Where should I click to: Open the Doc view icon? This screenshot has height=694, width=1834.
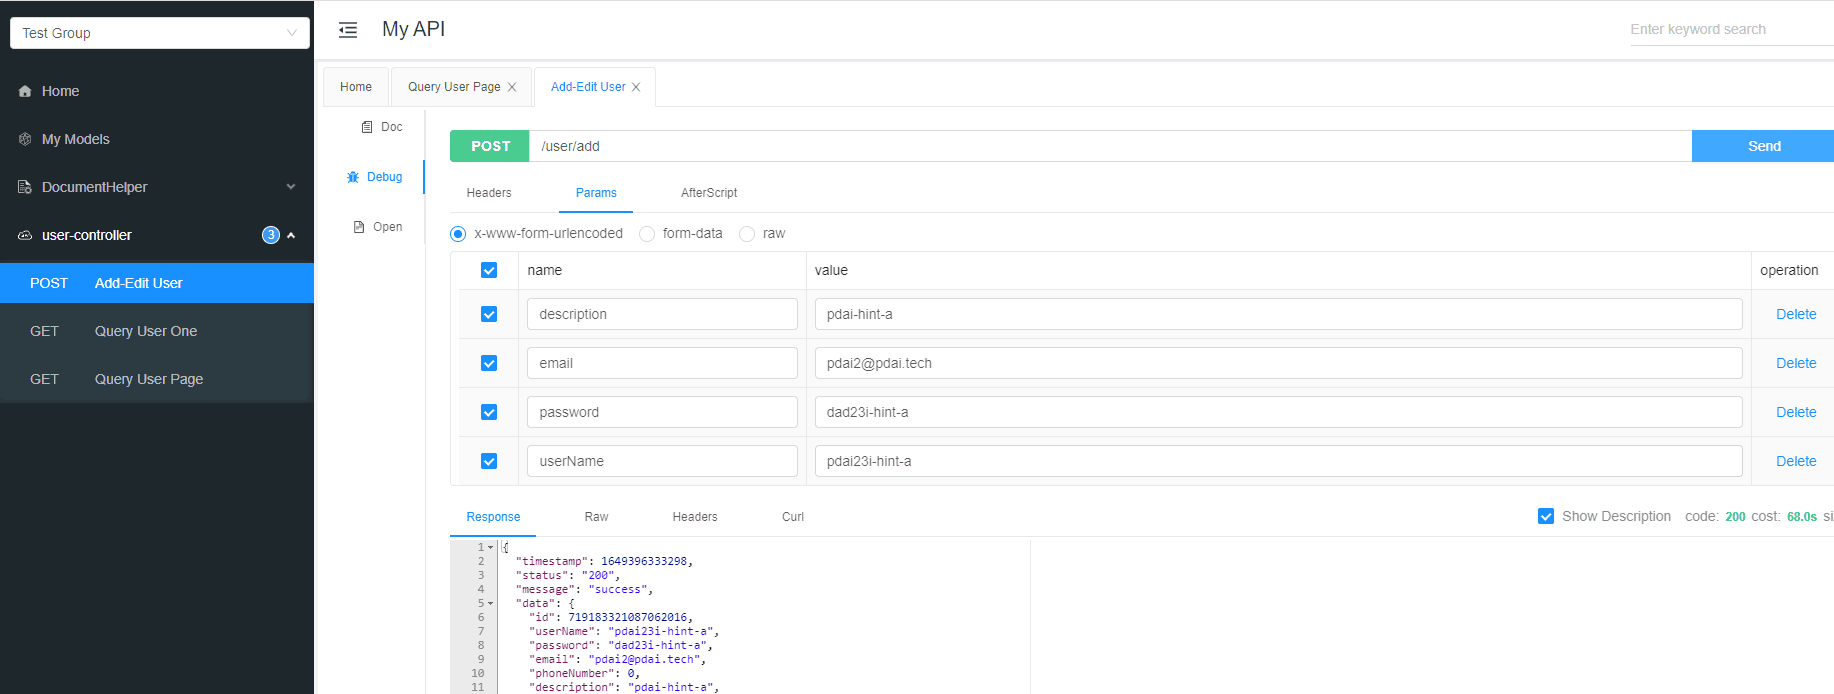[367, 127]
